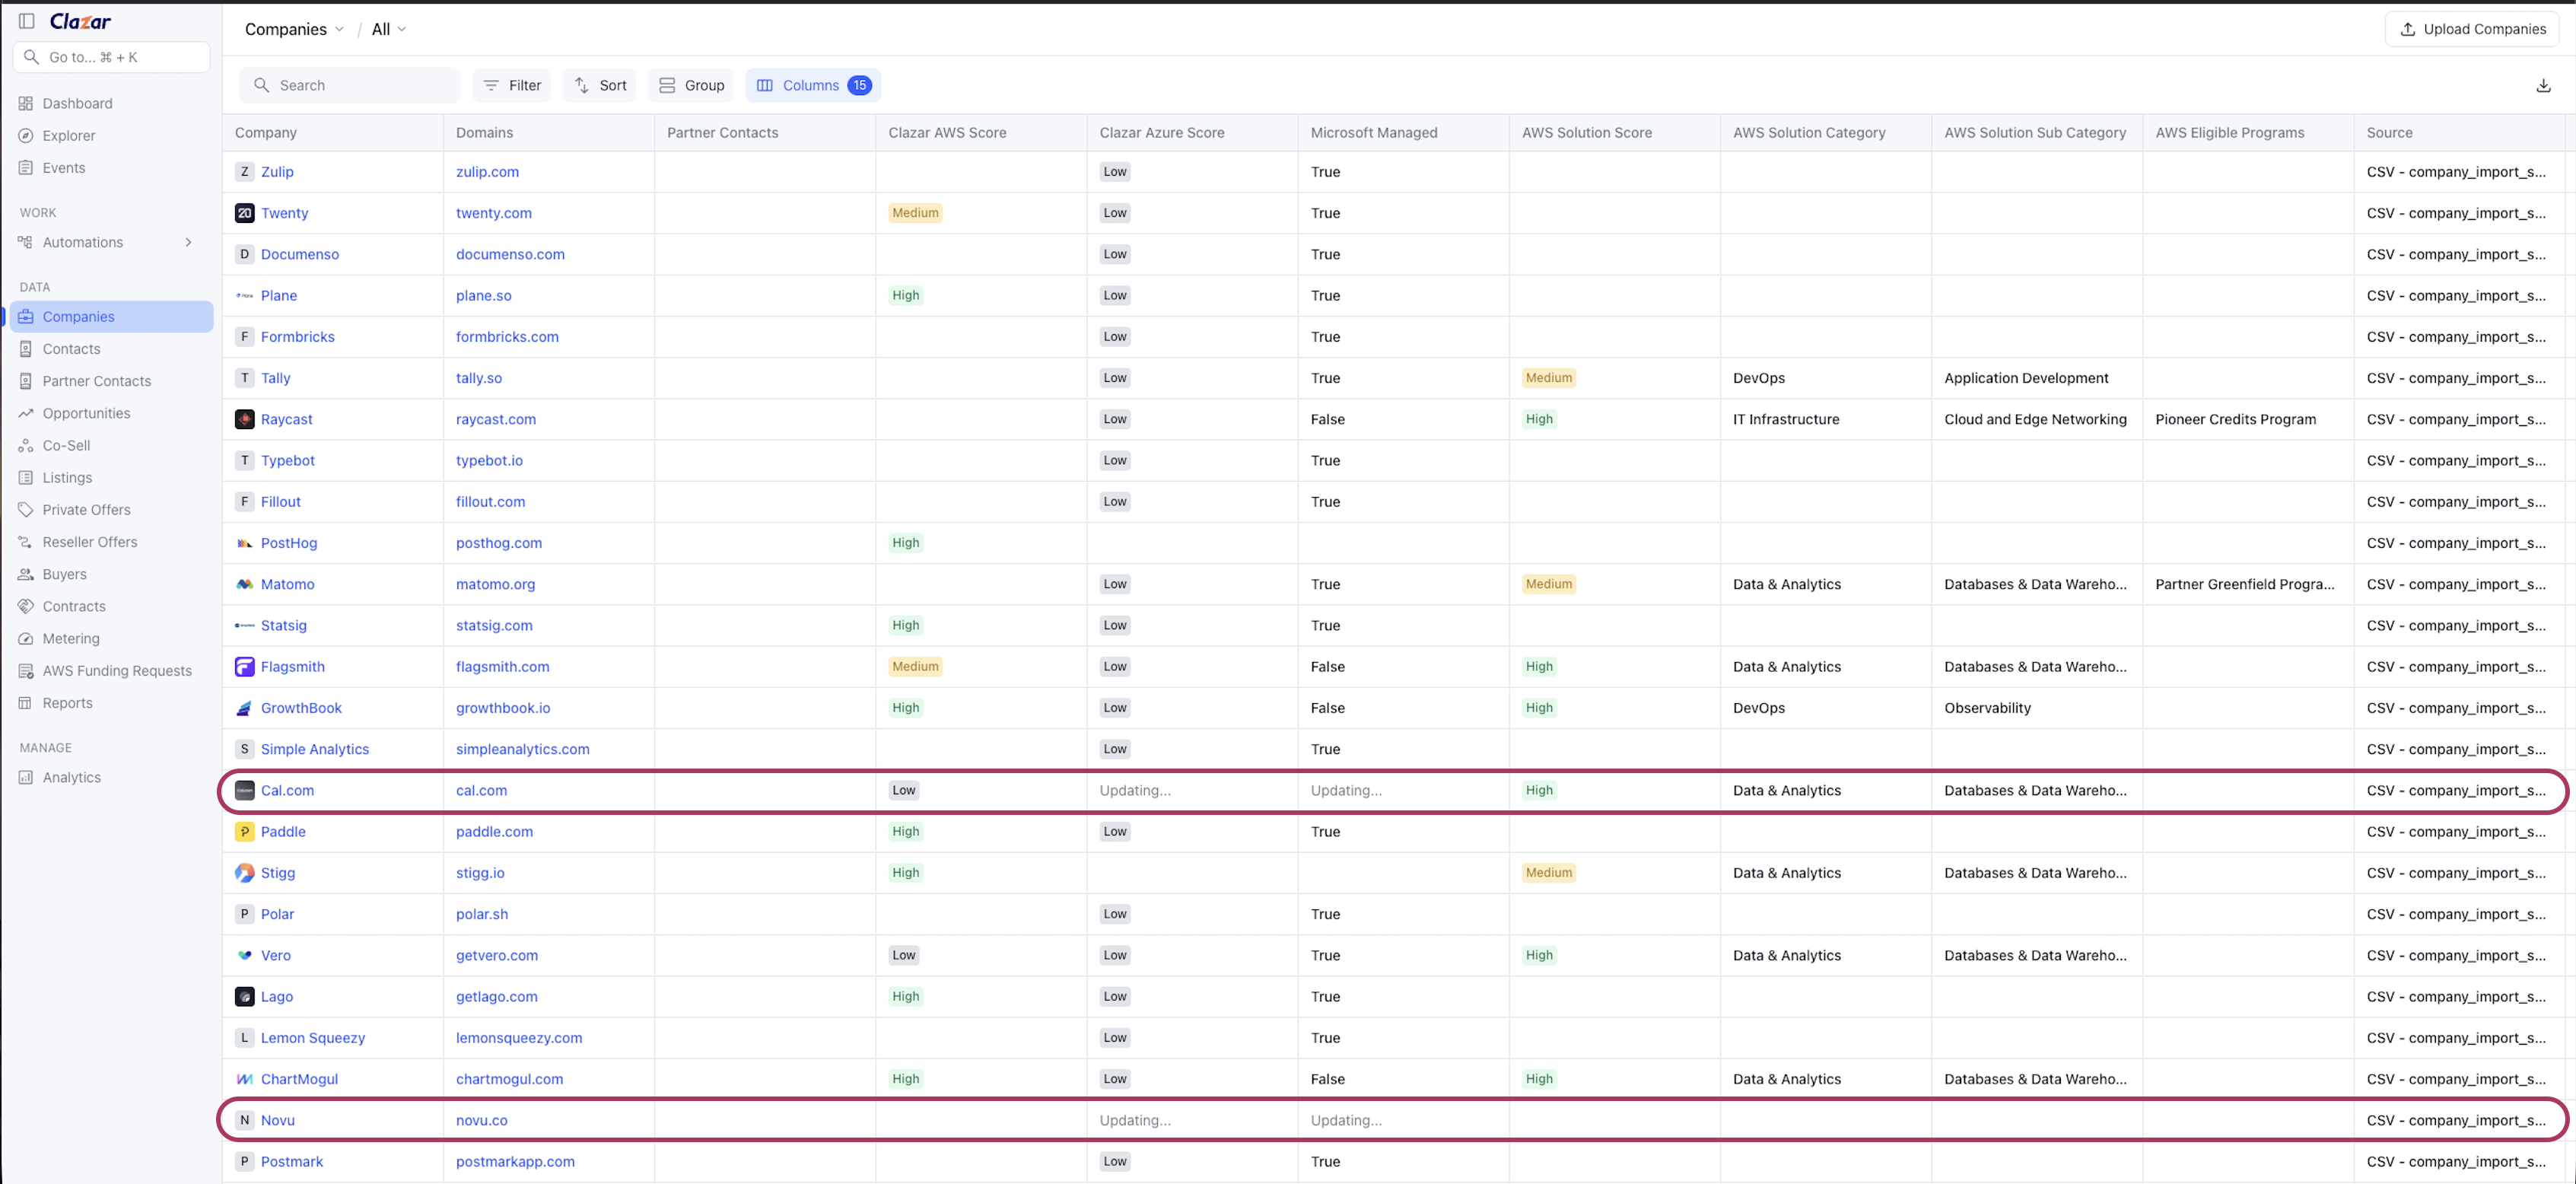This screenshot has width=2576, height=1184.
Task: Click the Upload Companies button
Action: click(x=2472, y=29)
